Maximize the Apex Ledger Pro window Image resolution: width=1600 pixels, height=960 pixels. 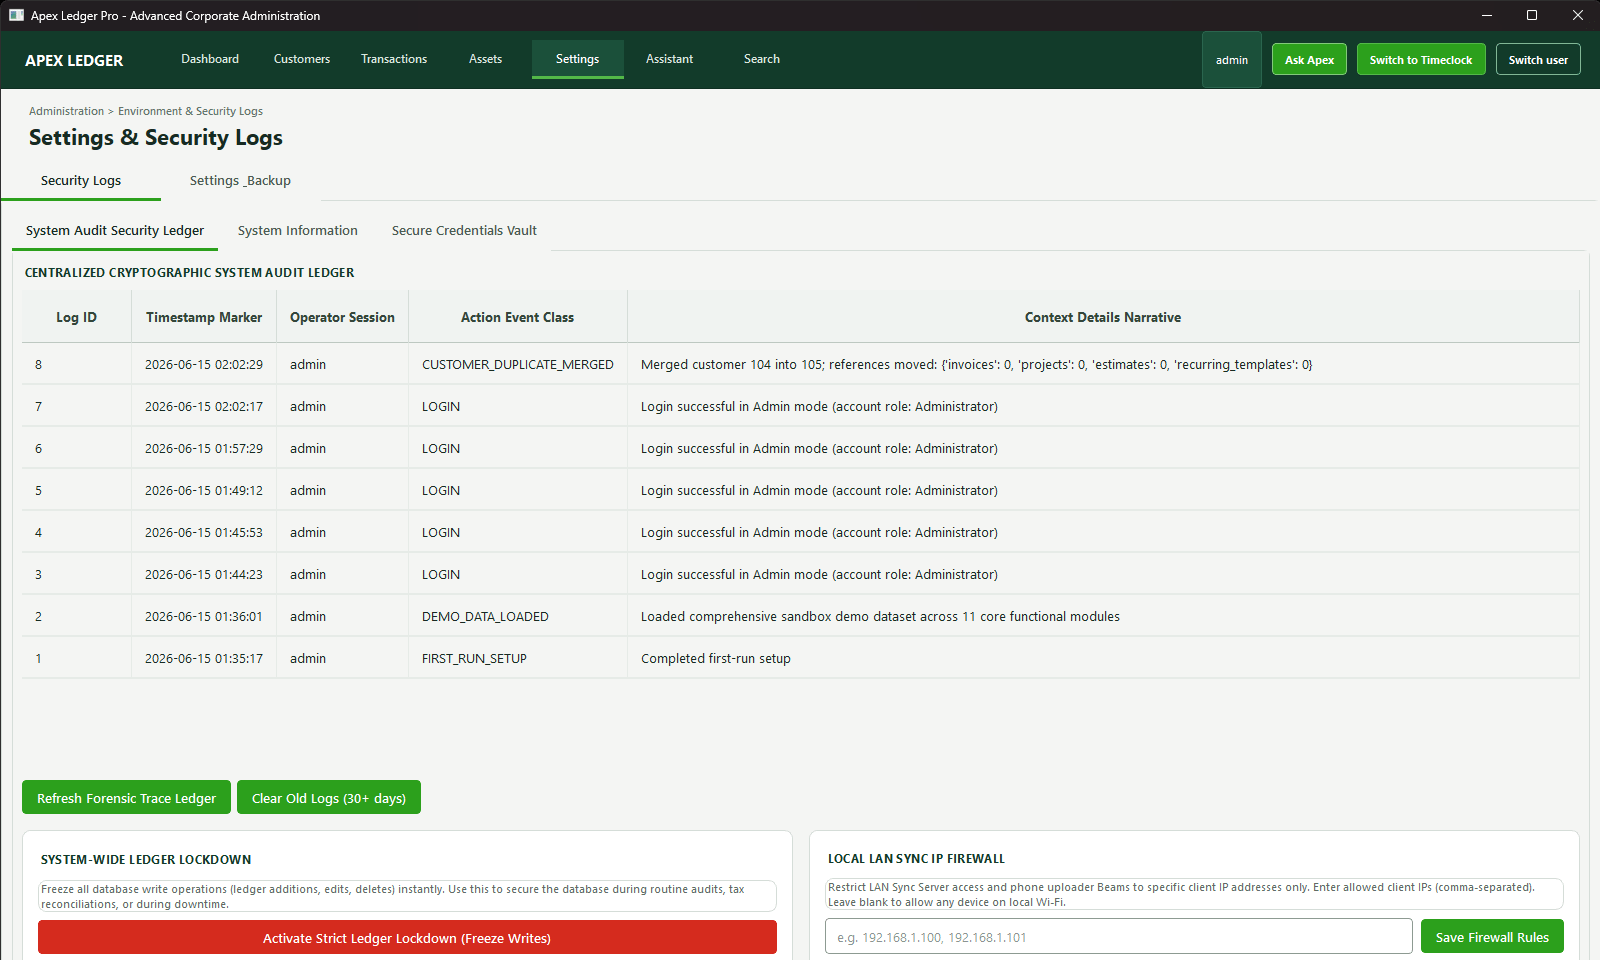(x=1531, y=15)
